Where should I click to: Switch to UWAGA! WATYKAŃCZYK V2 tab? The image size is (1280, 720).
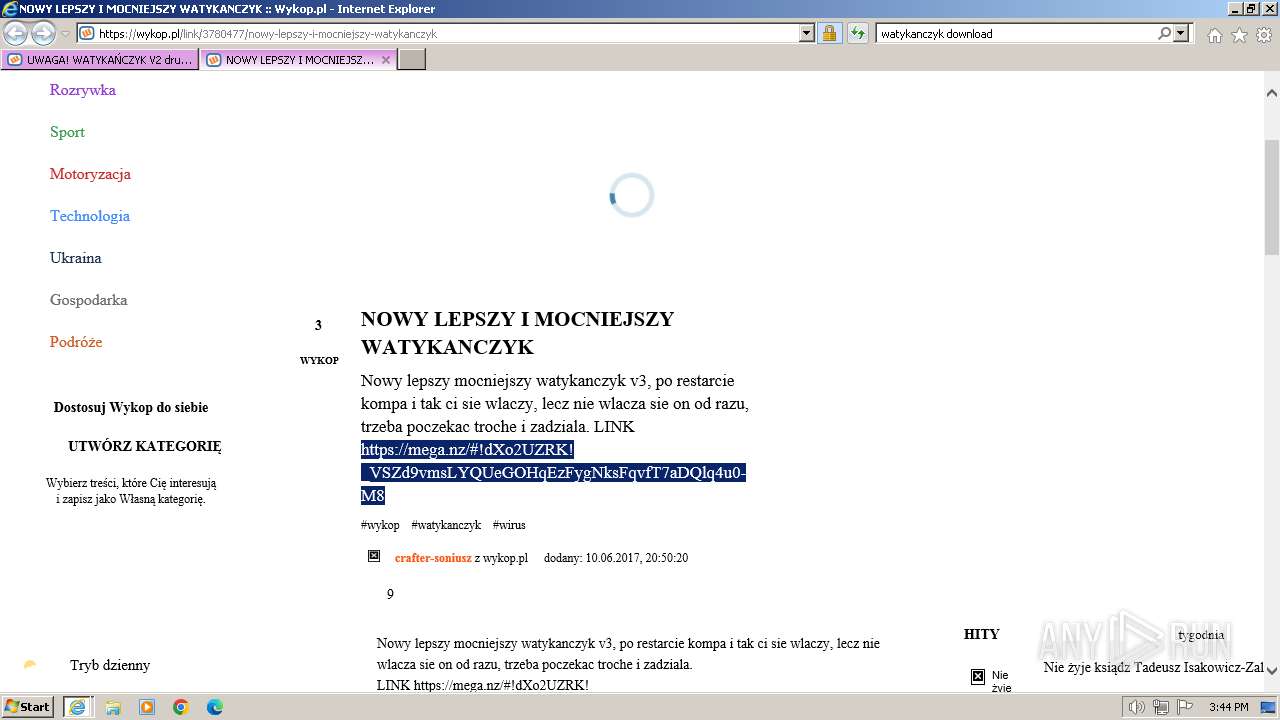pyautogui.click(x=100, y=60)
